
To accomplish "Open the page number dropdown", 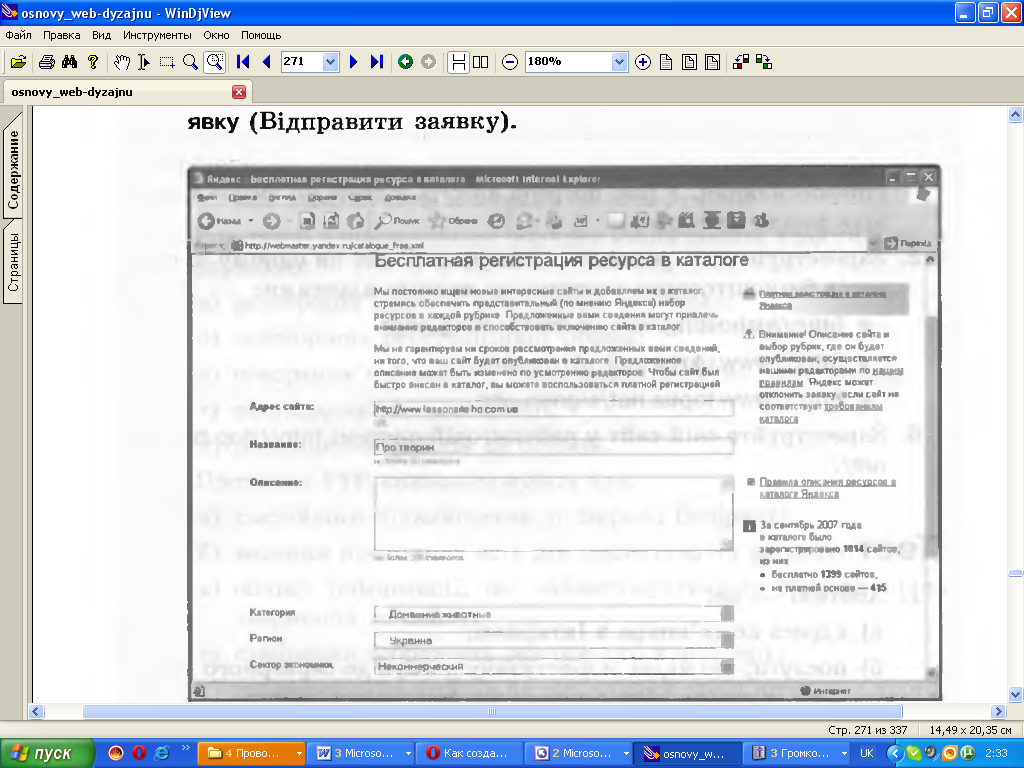I will click(x=330, y=62).
